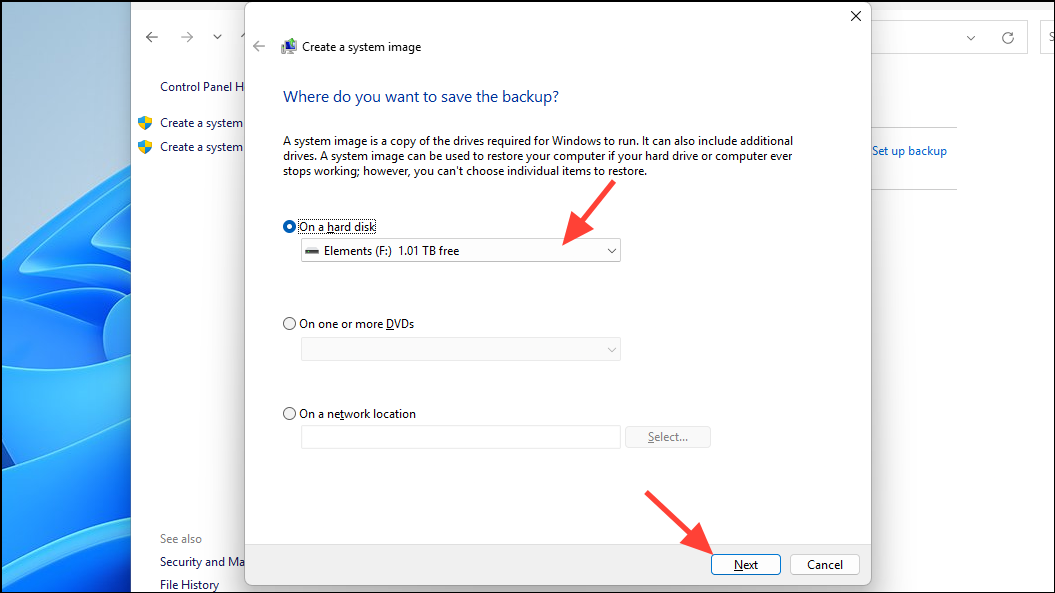Open the Set up backup link

point(908,150)
